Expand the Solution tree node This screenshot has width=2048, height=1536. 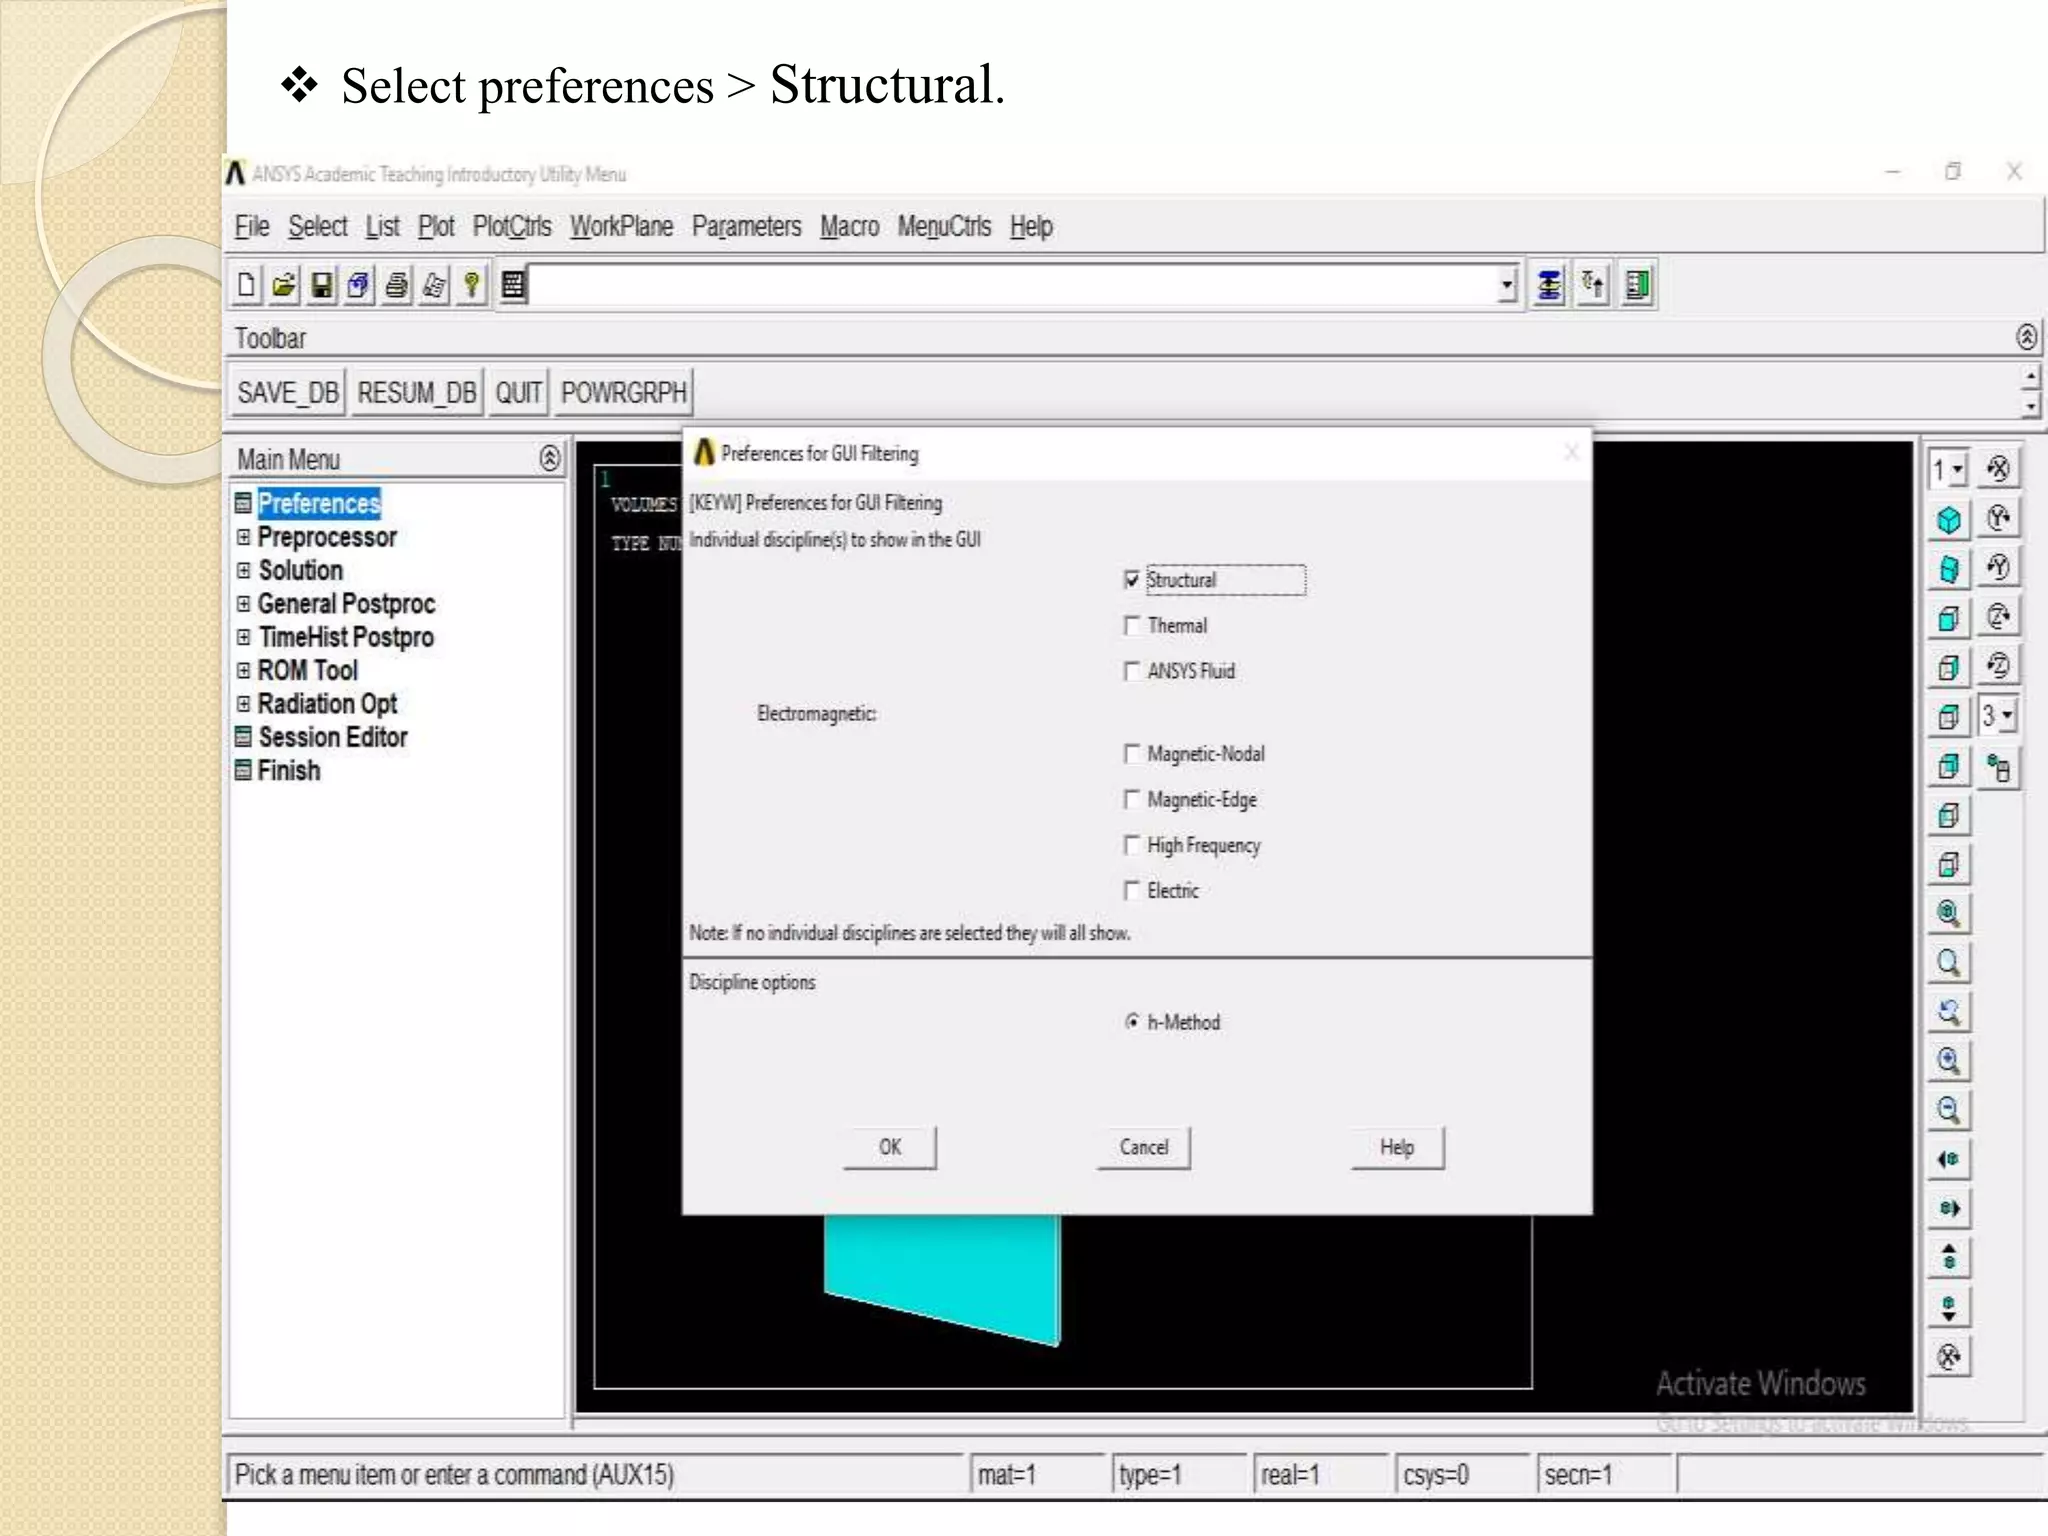click(x=243, y=570)
